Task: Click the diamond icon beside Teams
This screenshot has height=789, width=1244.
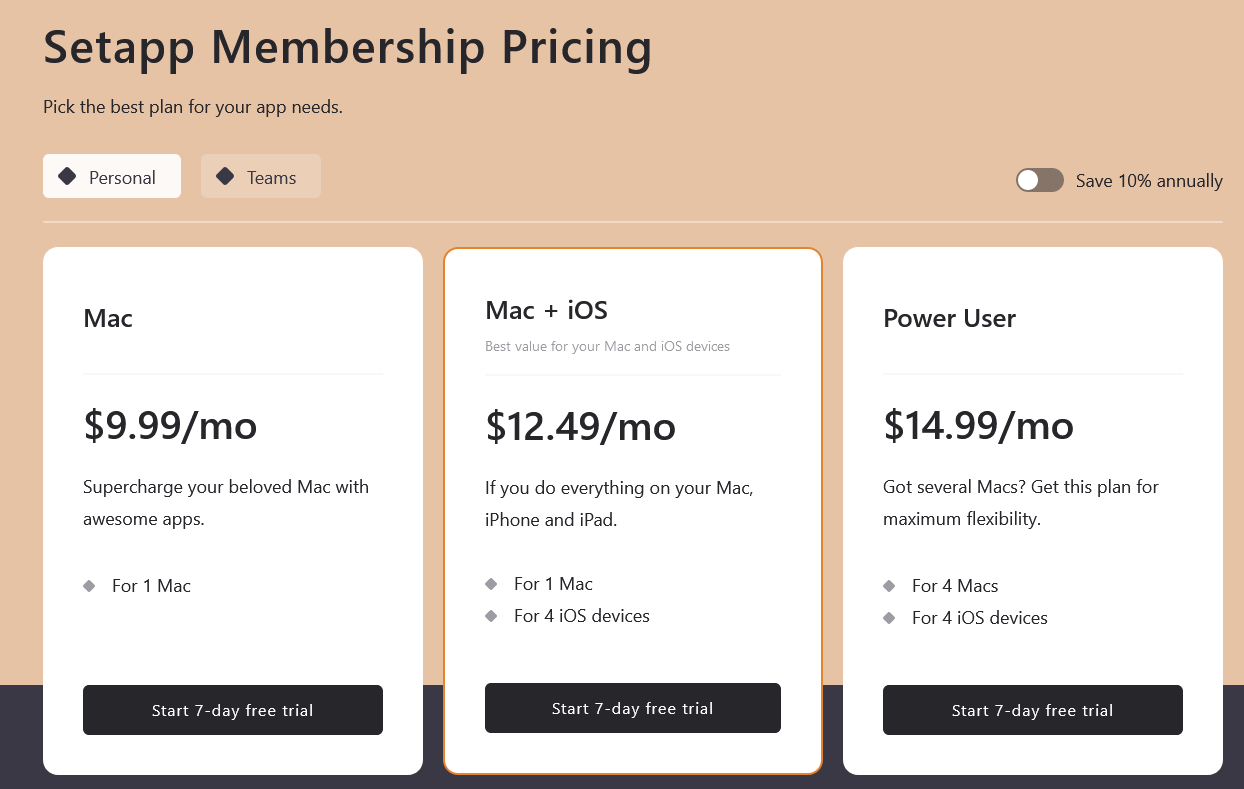Action: coord(224,176)
